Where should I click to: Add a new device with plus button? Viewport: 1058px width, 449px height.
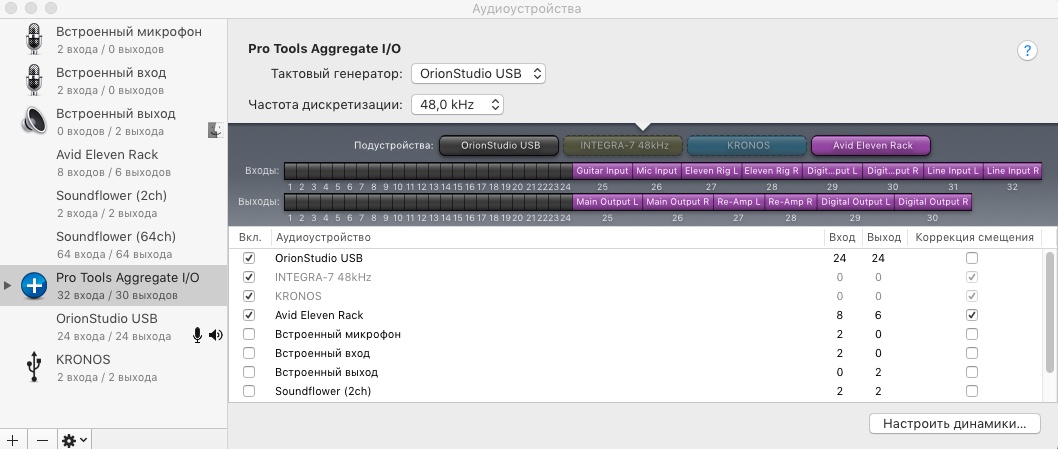click(12, 440)
